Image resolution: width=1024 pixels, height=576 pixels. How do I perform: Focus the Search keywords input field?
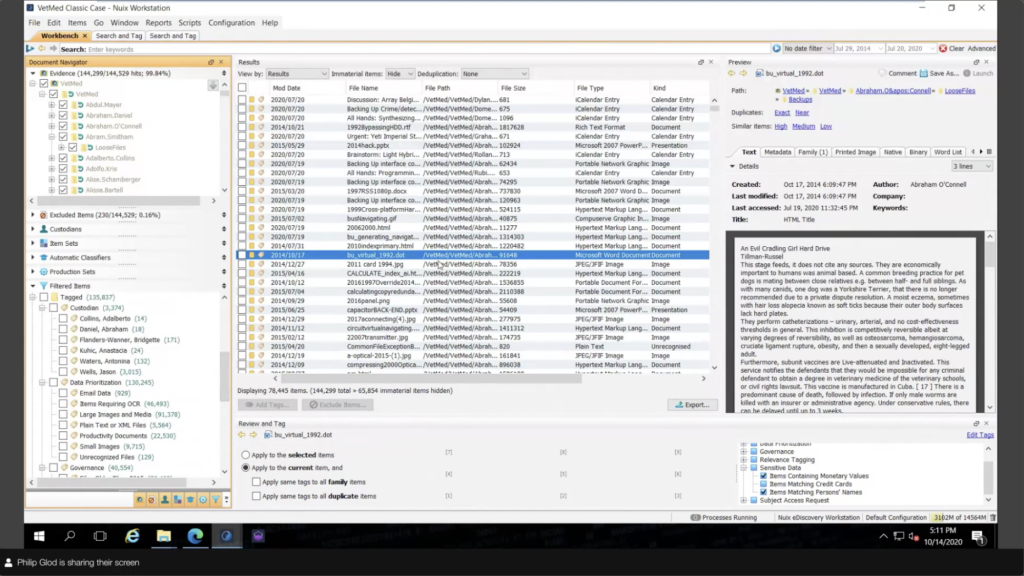tap(428, 49)
